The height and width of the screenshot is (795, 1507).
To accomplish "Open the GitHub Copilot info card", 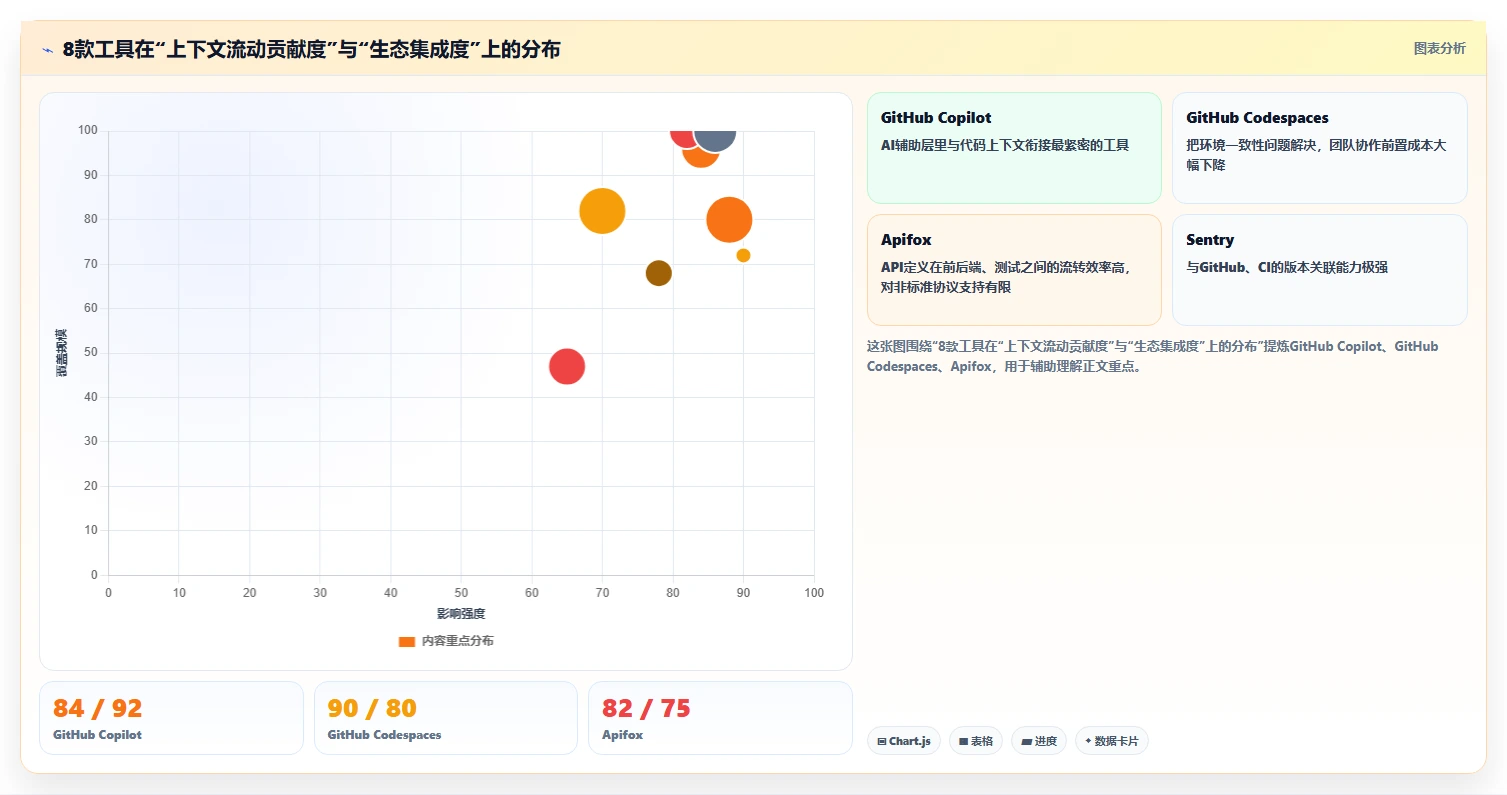I will (1014, 148).
